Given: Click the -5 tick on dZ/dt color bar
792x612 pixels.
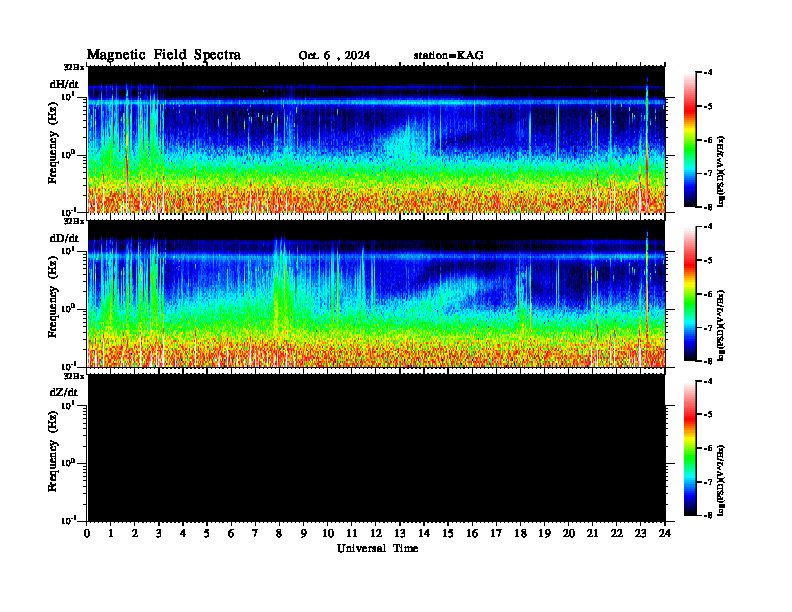Looking at the screenshot, I should (708, 415).
